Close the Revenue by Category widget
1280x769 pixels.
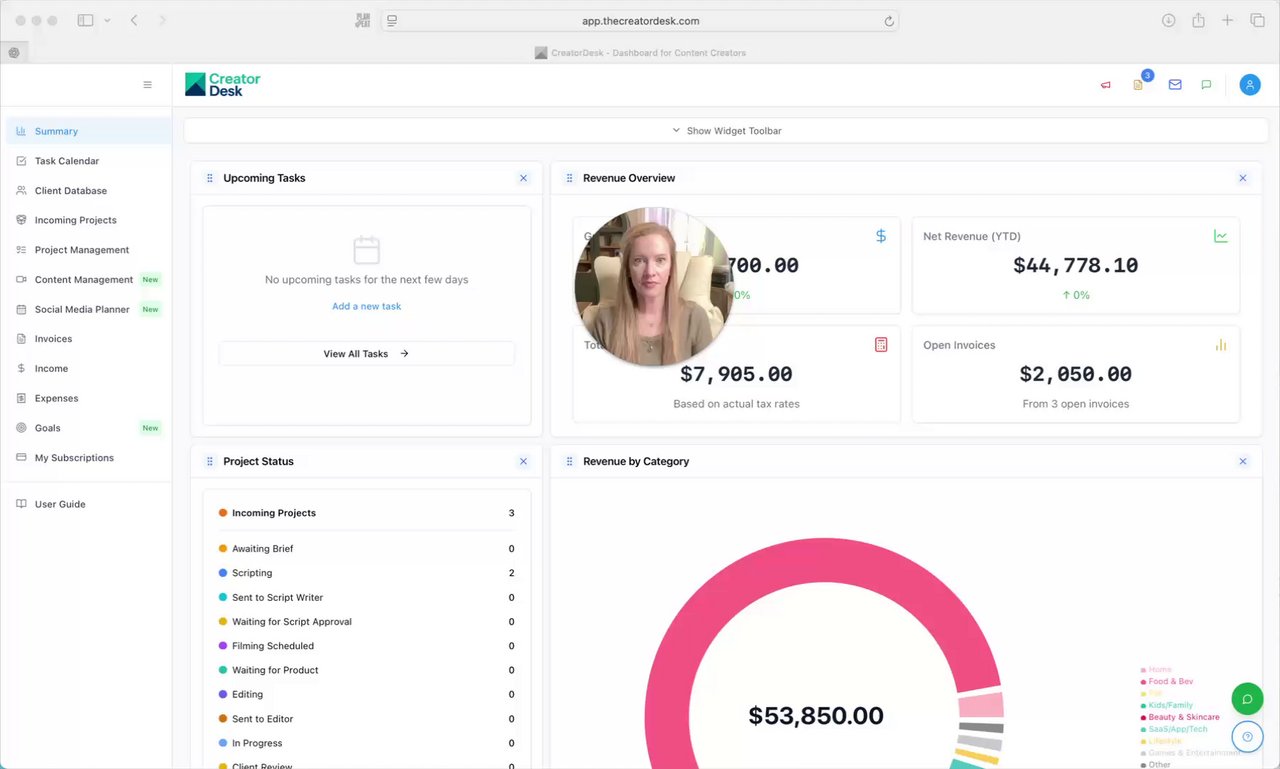click(1243, 461)
